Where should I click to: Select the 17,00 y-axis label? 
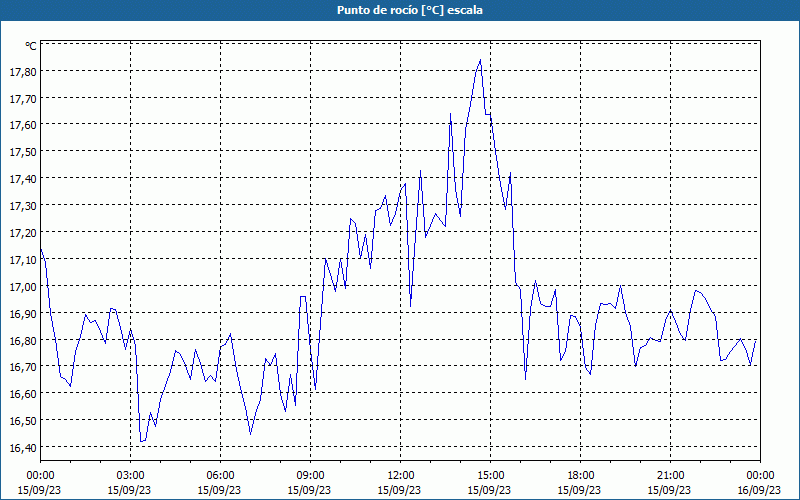click(23, 286)
